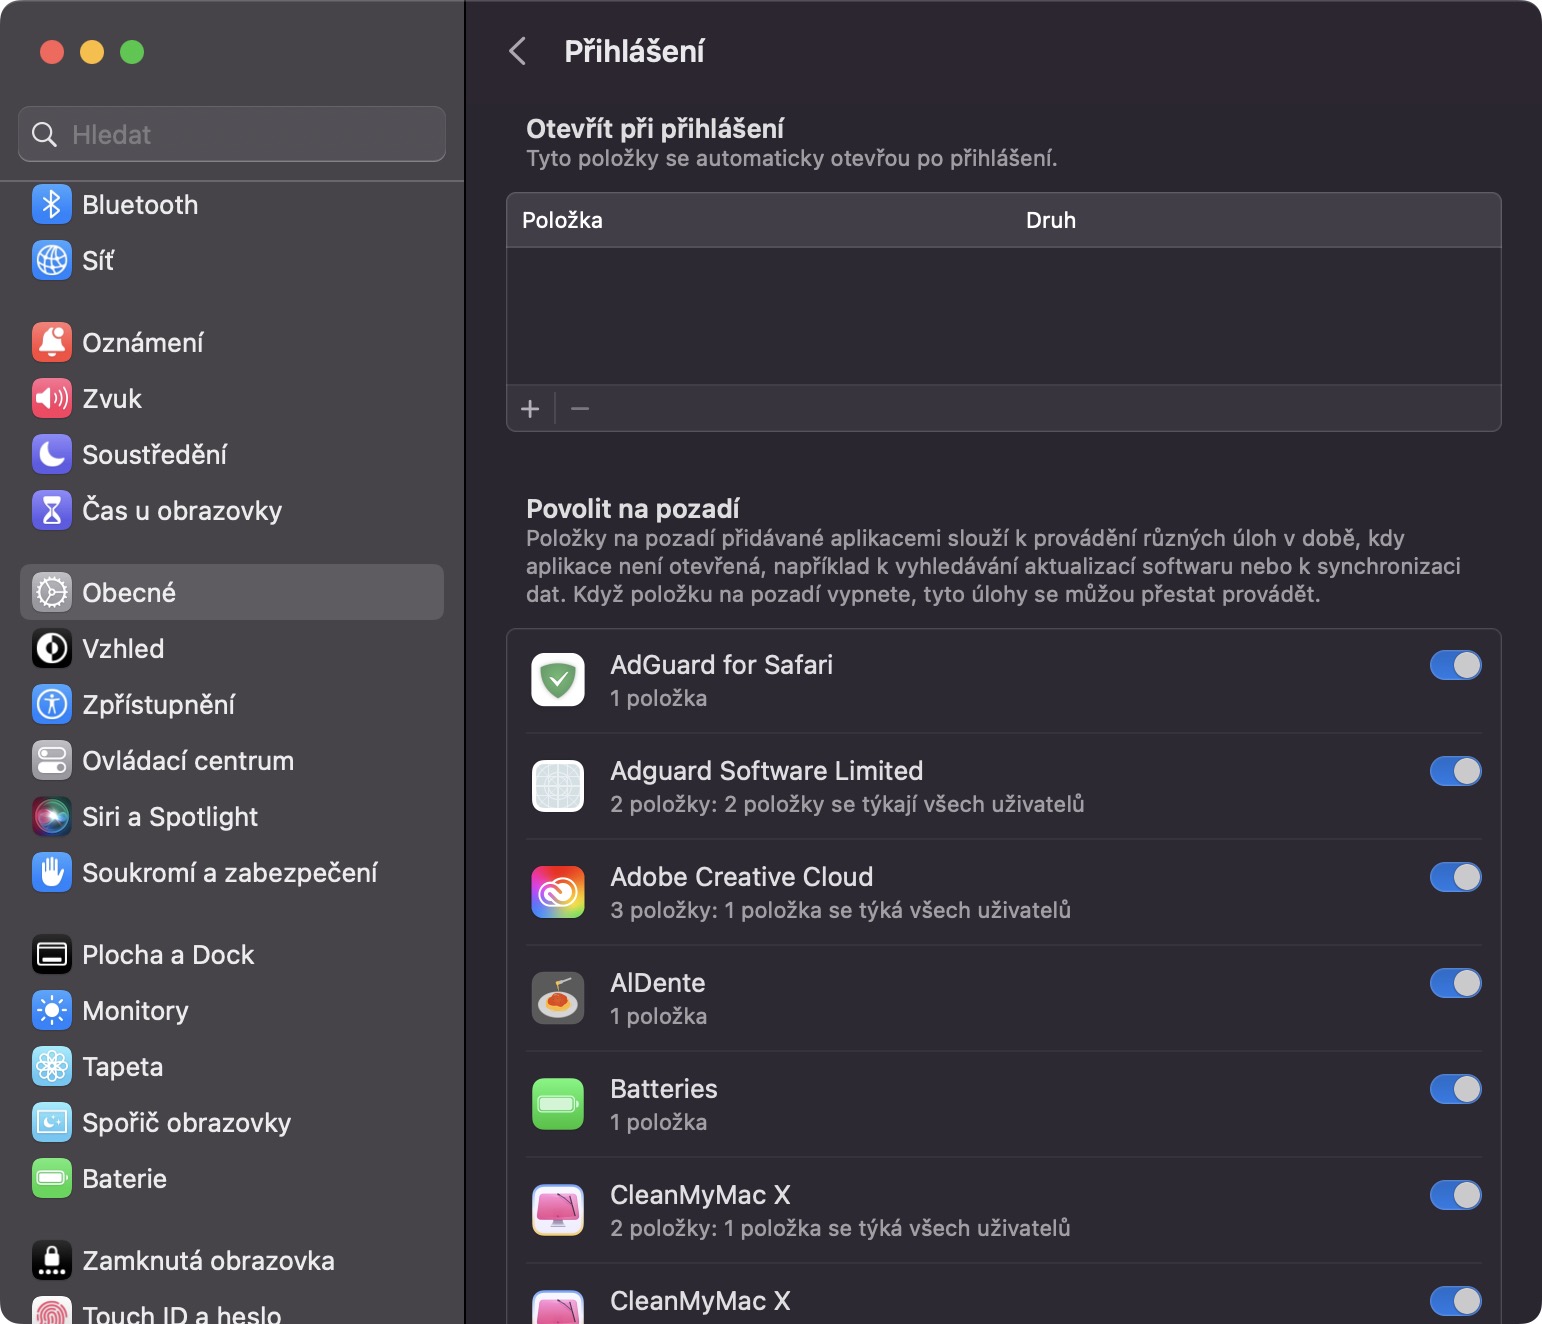Screen dimensions: 1542x1324
Task: Select Plocha a Dock in sidebar
Action: pyautogui.click(x=168, y=955)
